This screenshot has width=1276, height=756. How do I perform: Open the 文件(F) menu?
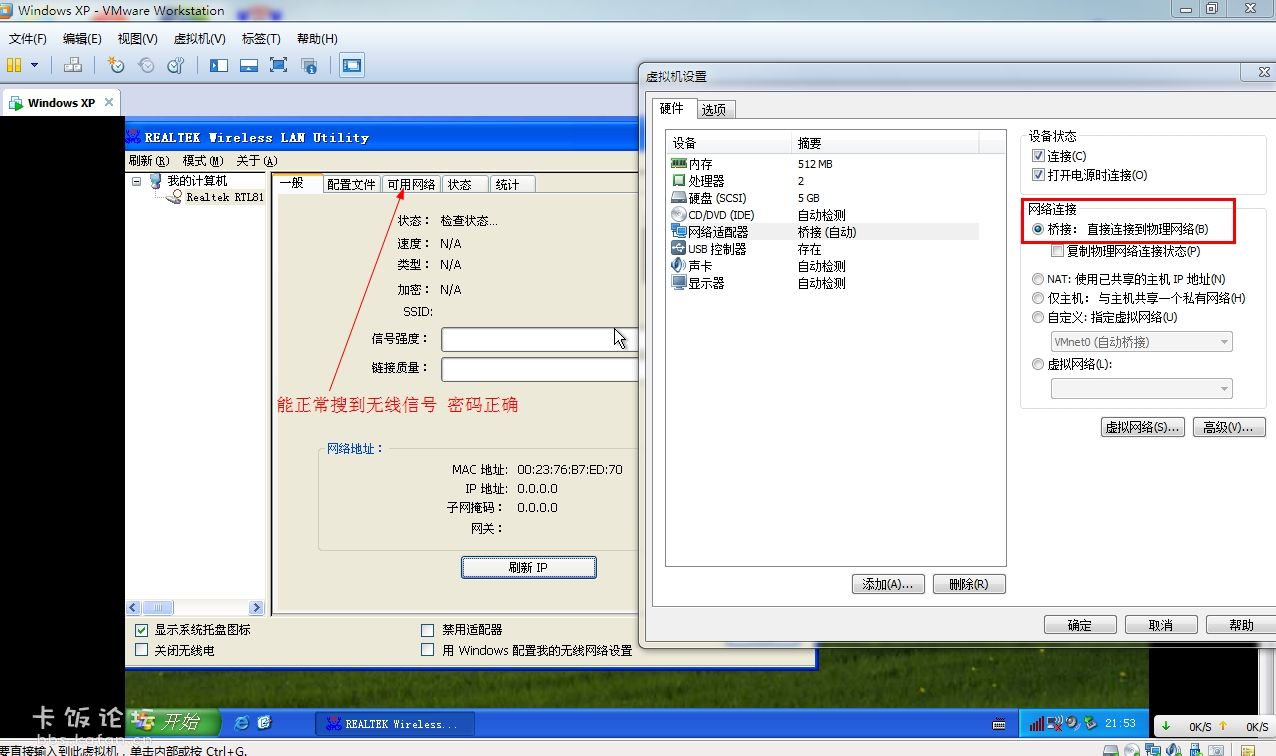(x=28, y=39)
